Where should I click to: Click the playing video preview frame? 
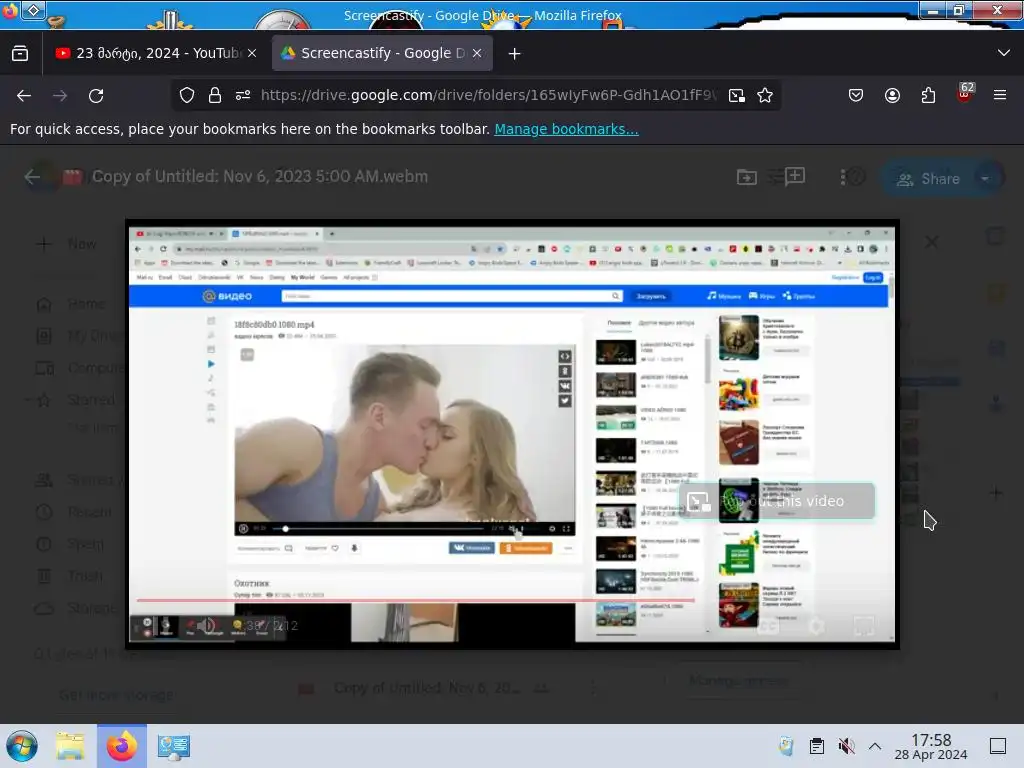pyautogui.click(x=512, y=434)
